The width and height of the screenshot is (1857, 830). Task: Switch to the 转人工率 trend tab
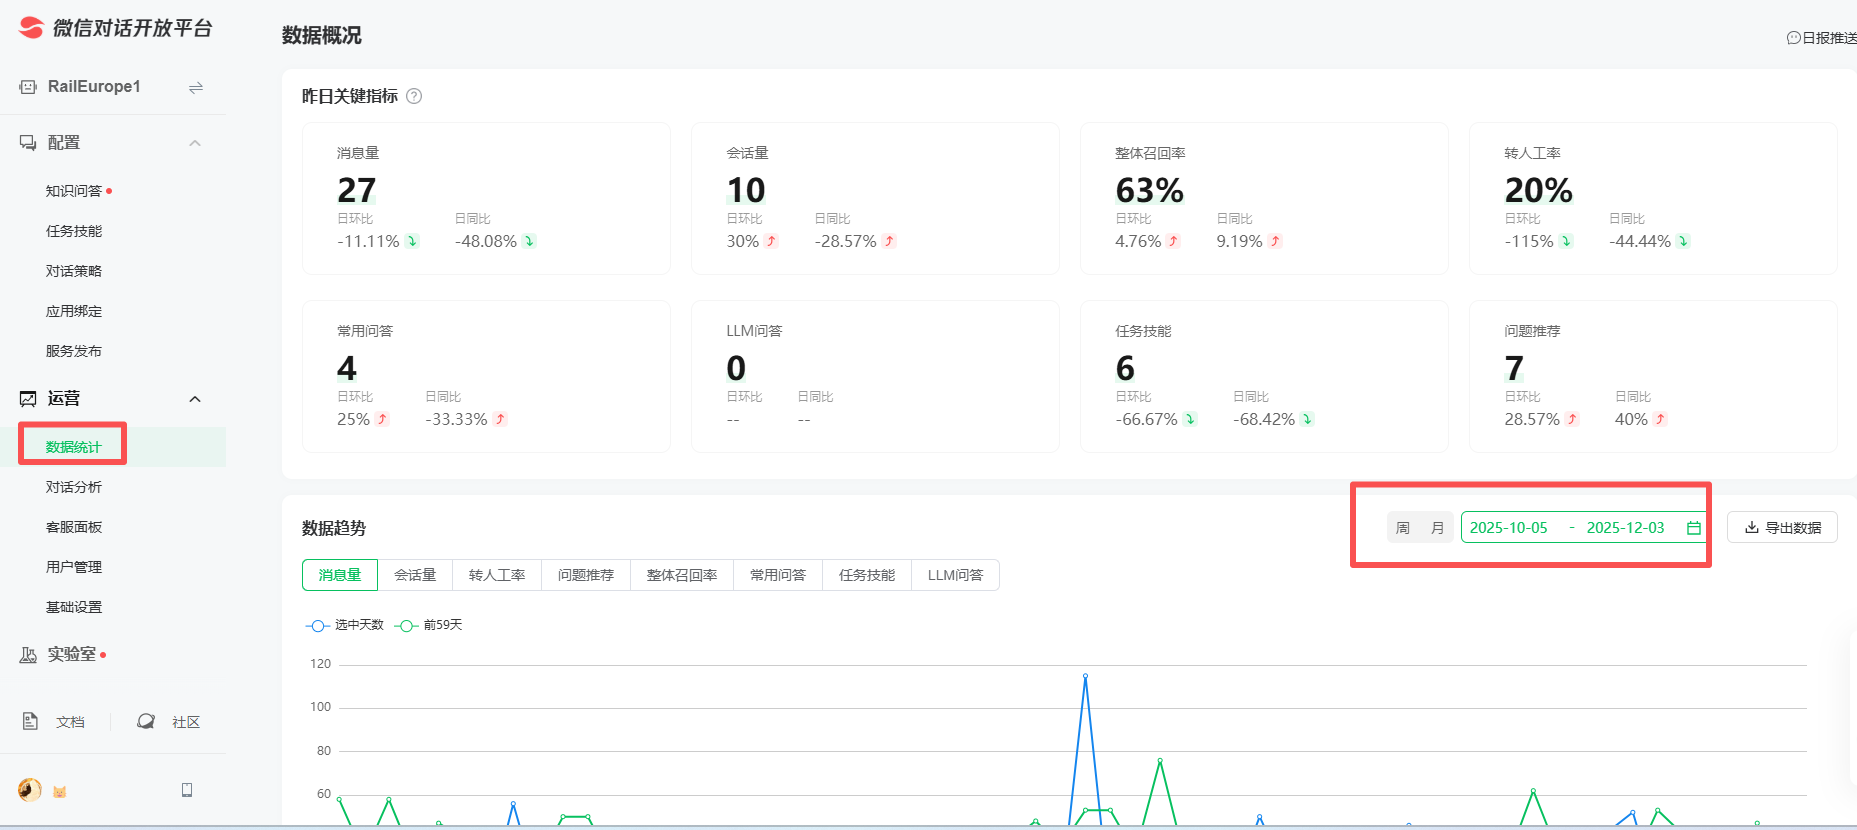[497, 575]
